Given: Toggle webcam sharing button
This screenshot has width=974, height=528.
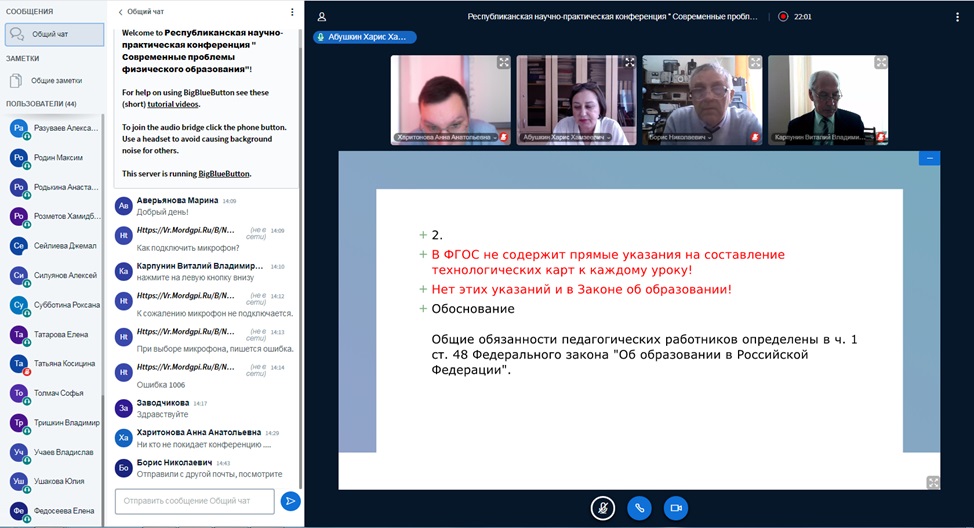Looking at the screenshot, I should (676, 508).
